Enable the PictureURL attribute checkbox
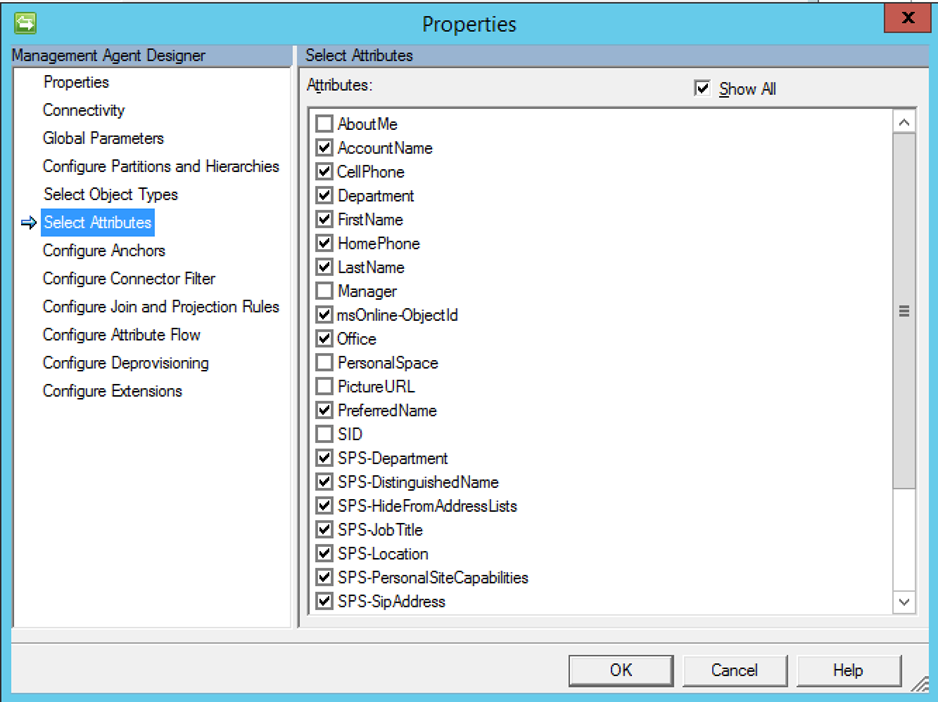The height and width of the screenshot is (702, 938). coord(324,386)
